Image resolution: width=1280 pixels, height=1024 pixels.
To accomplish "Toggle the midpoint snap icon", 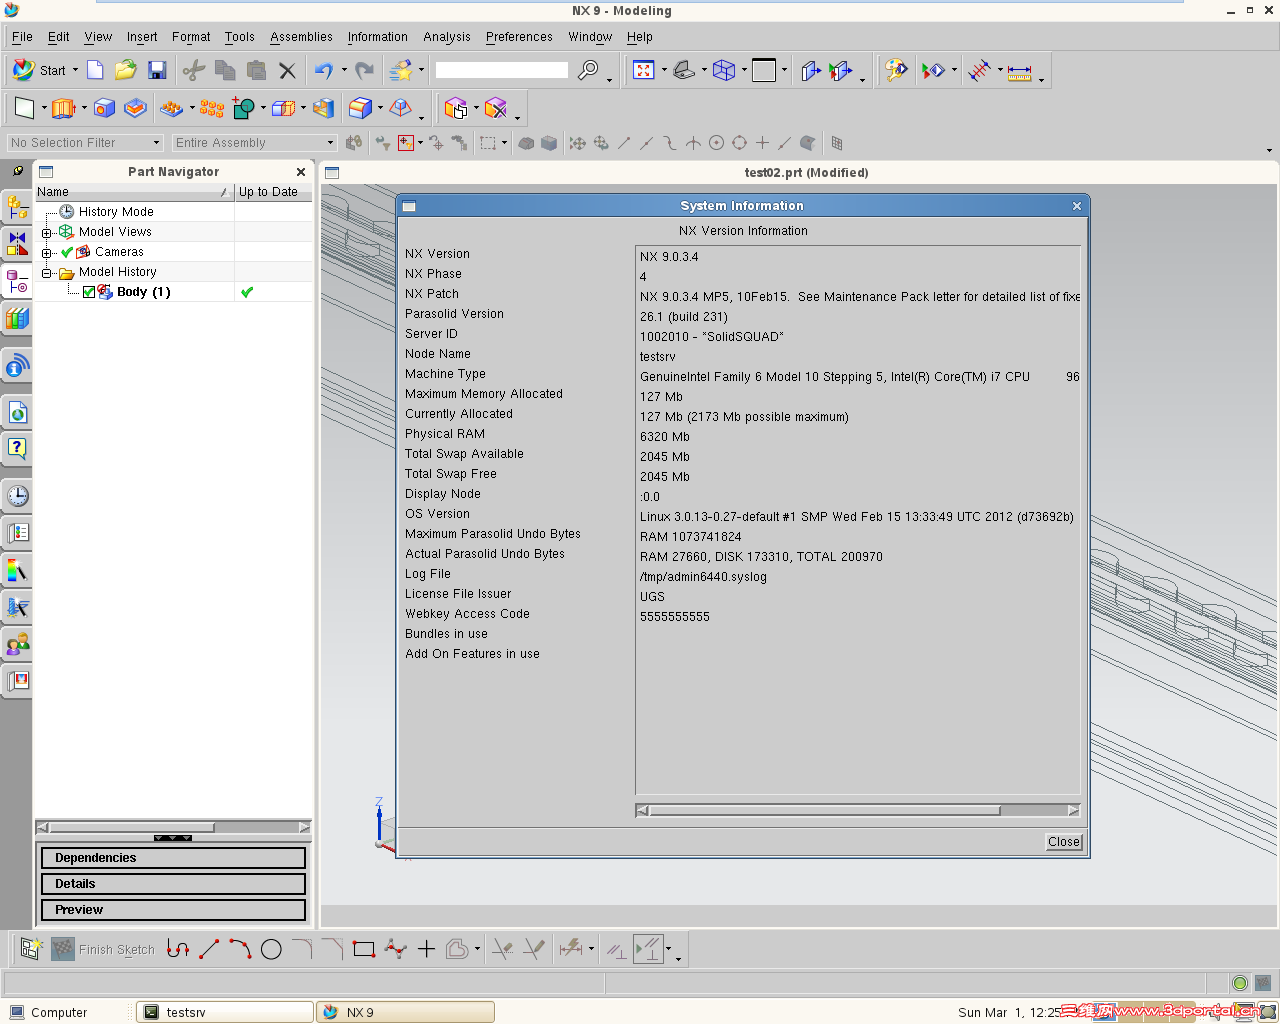I will click(x=647, y=143).
